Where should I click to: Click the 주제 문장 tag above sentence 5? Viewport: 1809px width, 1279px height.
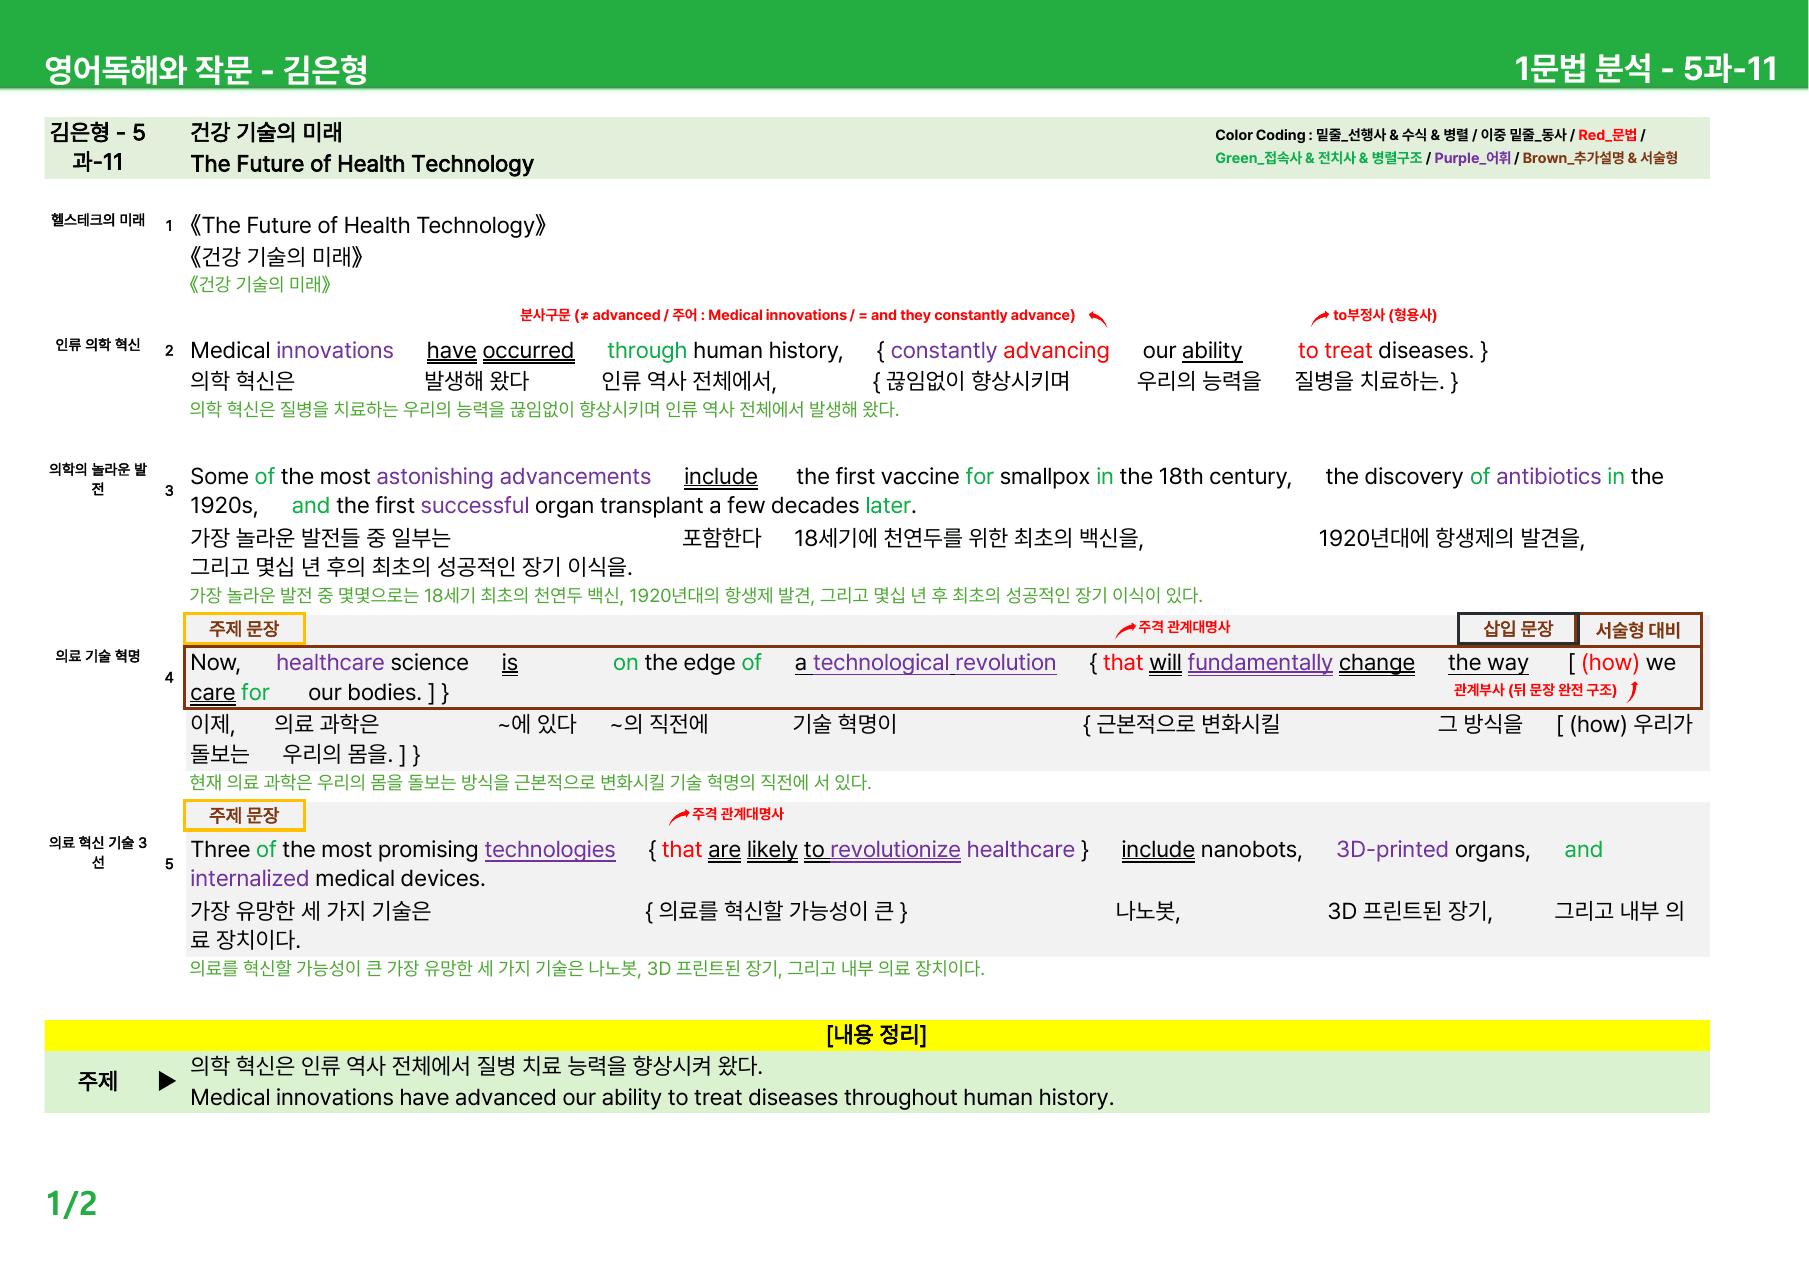tap(244, 816)
